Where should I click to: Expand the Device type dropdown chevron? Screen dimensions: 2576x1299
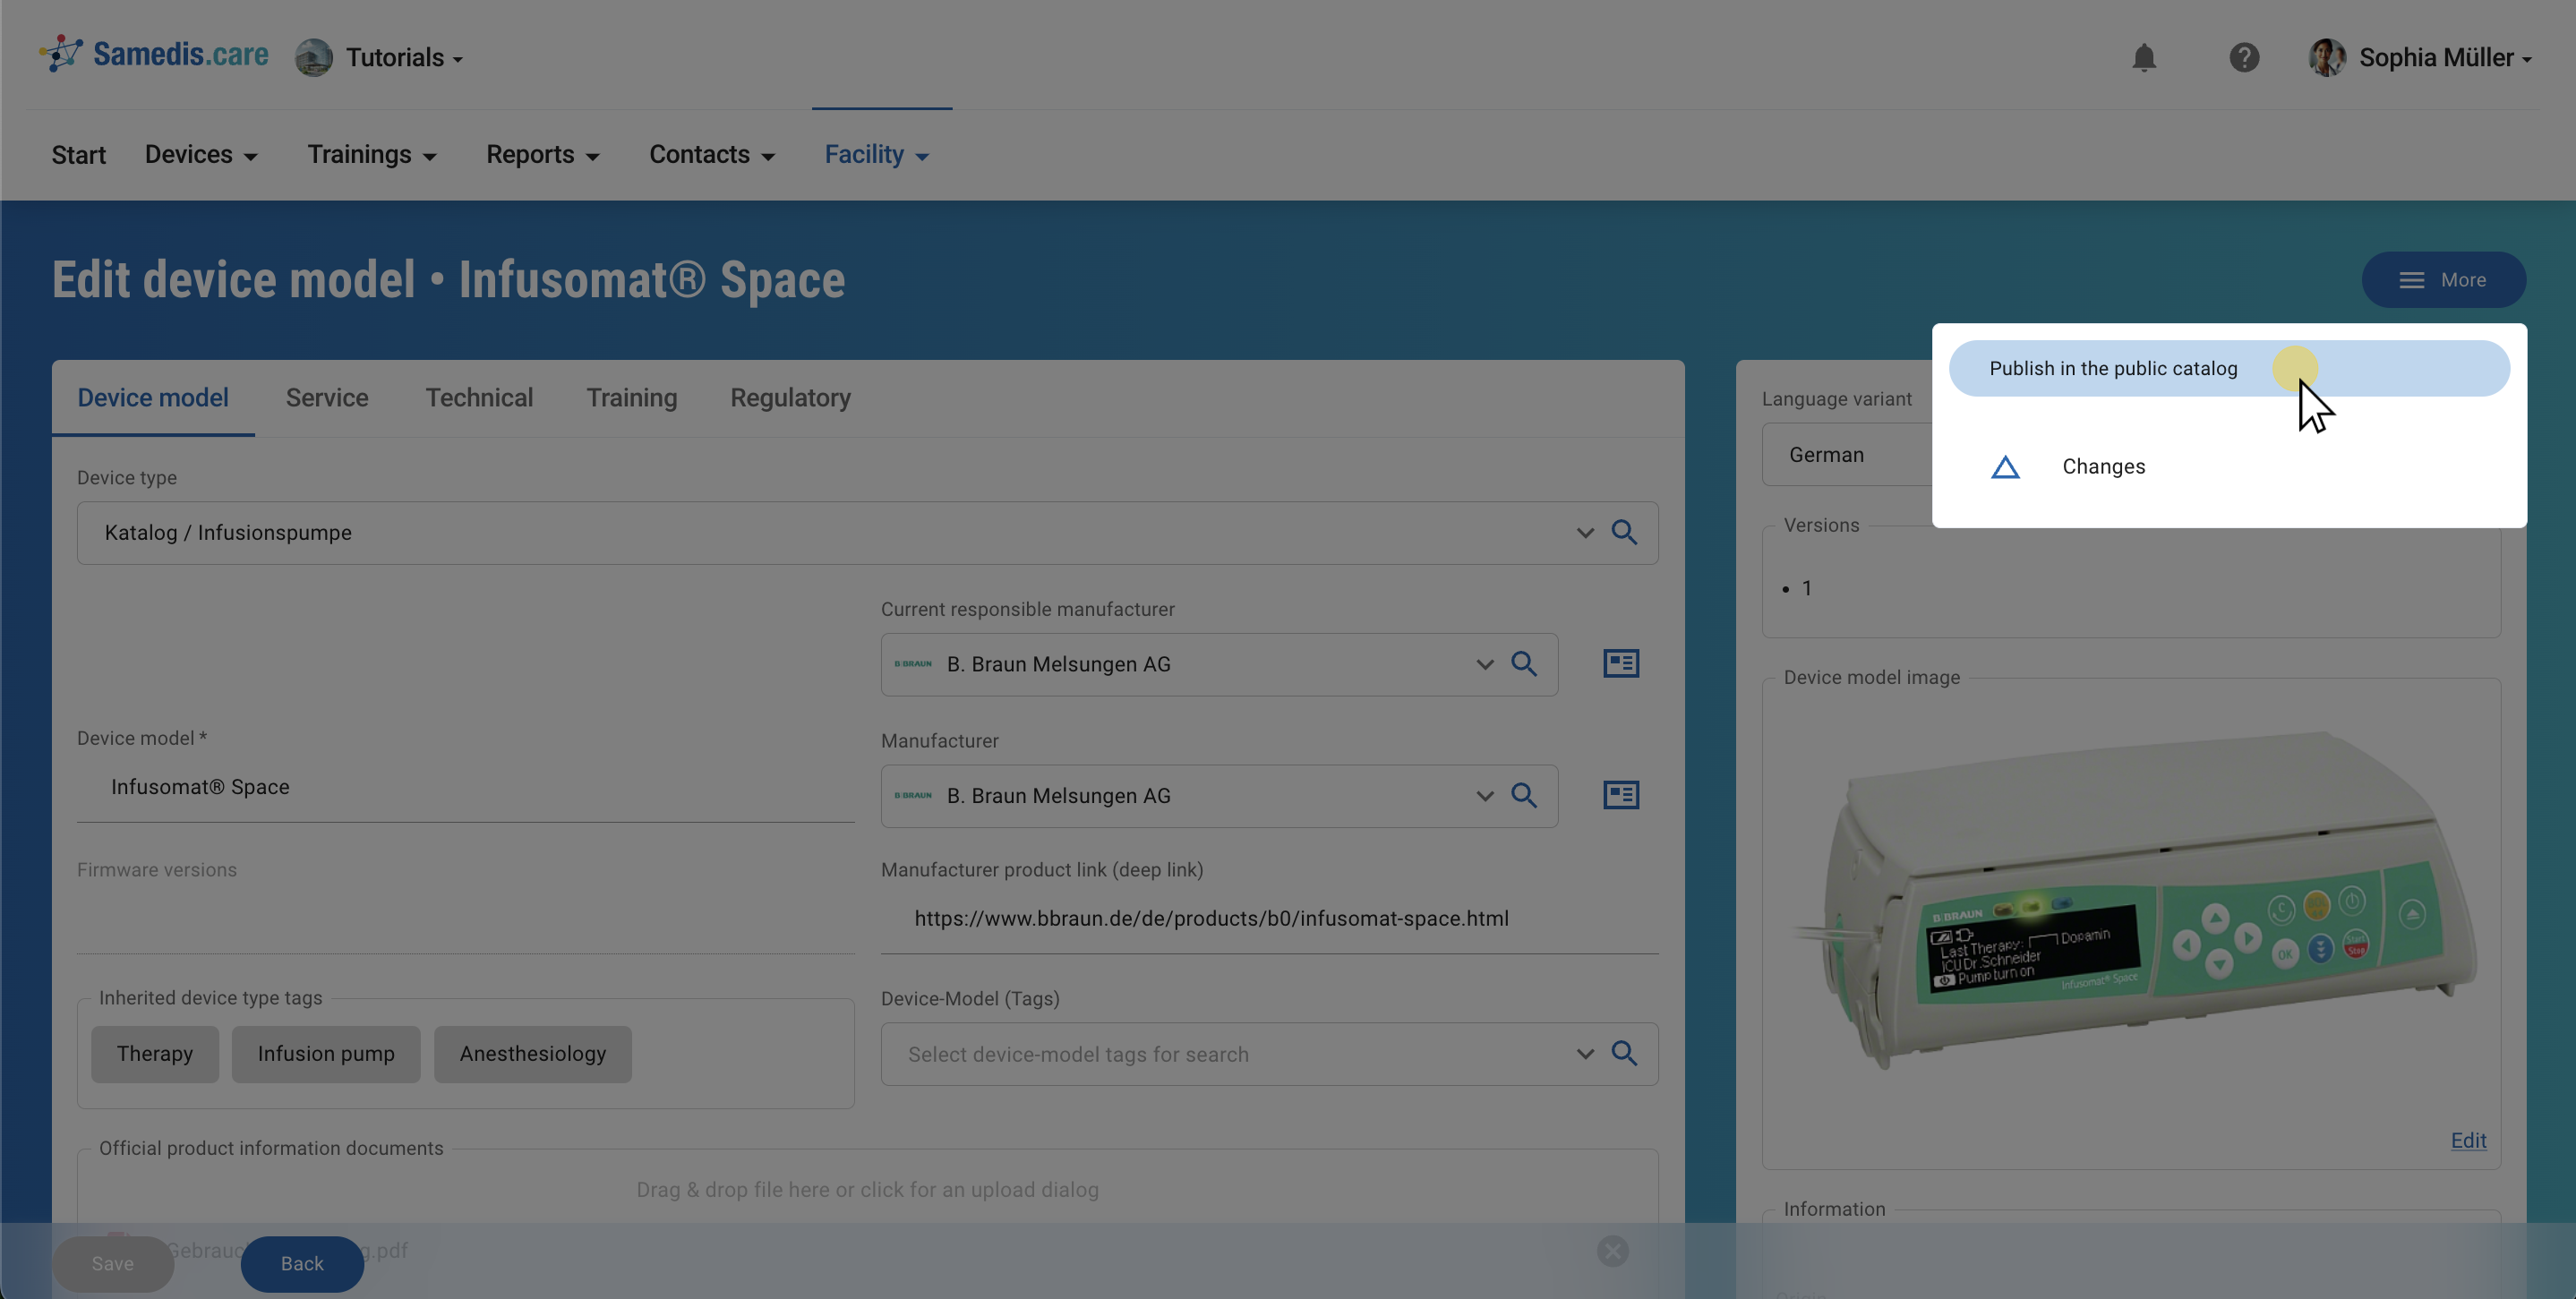click(x=1584, y=533)
